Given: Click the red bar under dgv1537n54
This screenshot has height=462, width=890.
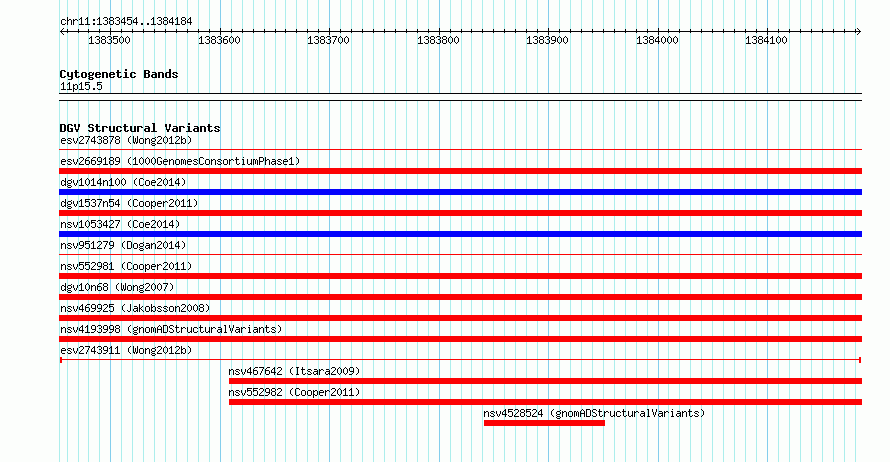Looking at the screenshot, I should point(460,213).
